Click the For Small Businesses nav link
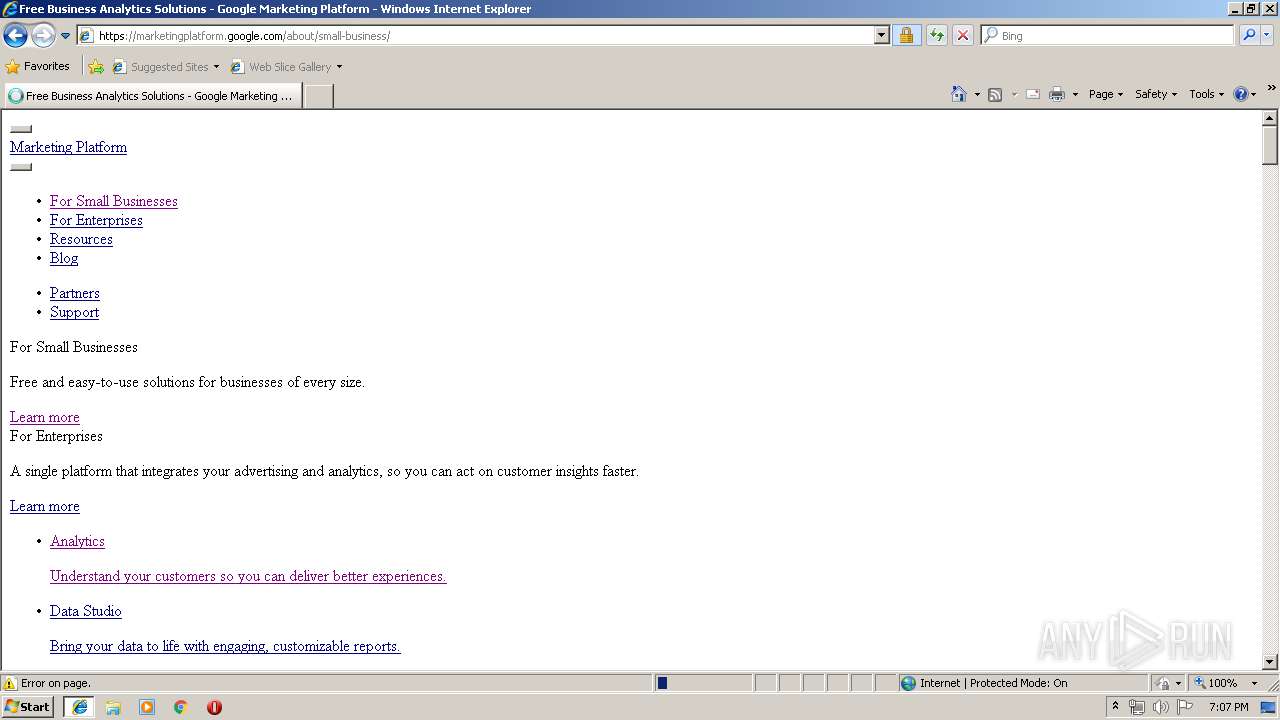The width and height of the screenshot is (1280, 720). [x=114, y=201]
